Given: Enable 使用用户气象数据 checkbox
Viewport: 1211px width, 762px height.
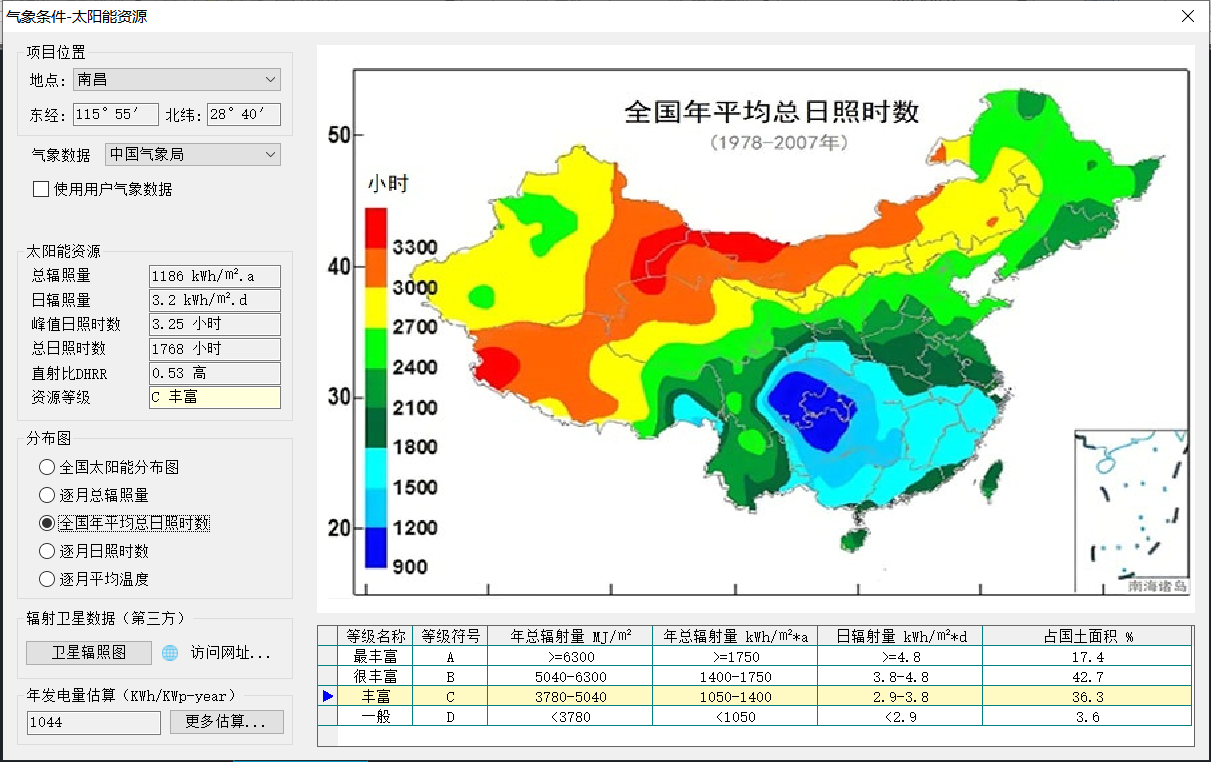Looking at the screenshot, I should pos(41,189).
